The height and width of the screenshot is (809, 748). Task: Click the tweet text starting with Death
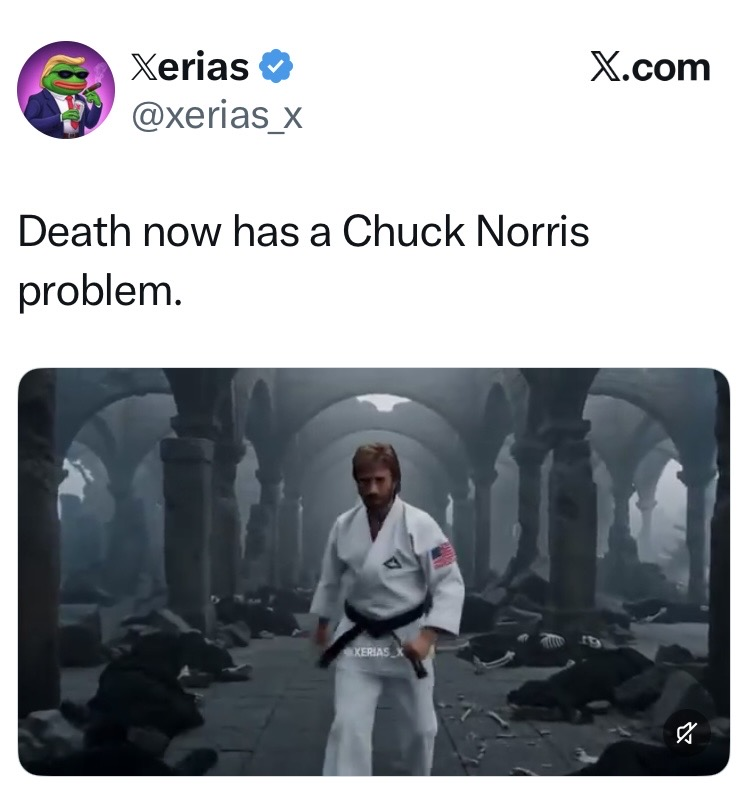click(303, 262)
